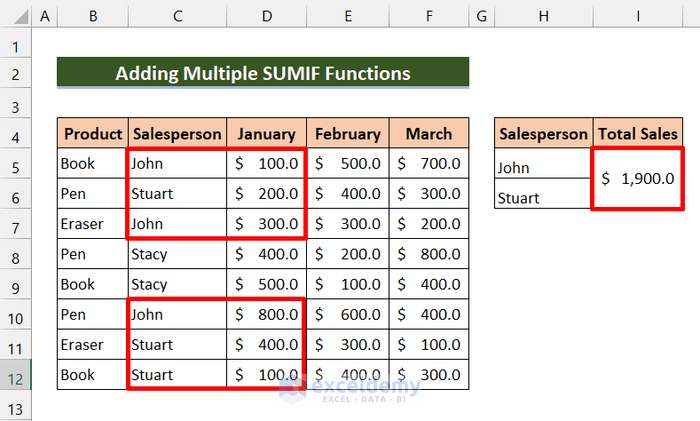
Task: Select column D header
Action: click(x=267, y=16)
